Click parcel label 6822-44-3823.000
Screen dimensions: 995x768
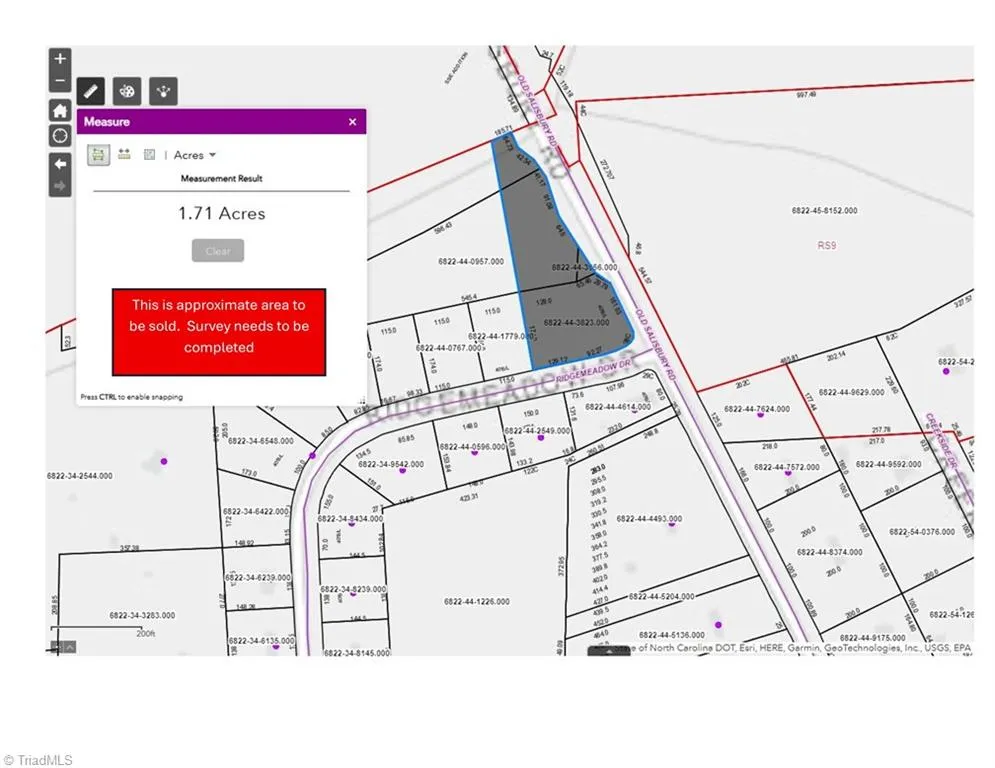coord(576,322)
